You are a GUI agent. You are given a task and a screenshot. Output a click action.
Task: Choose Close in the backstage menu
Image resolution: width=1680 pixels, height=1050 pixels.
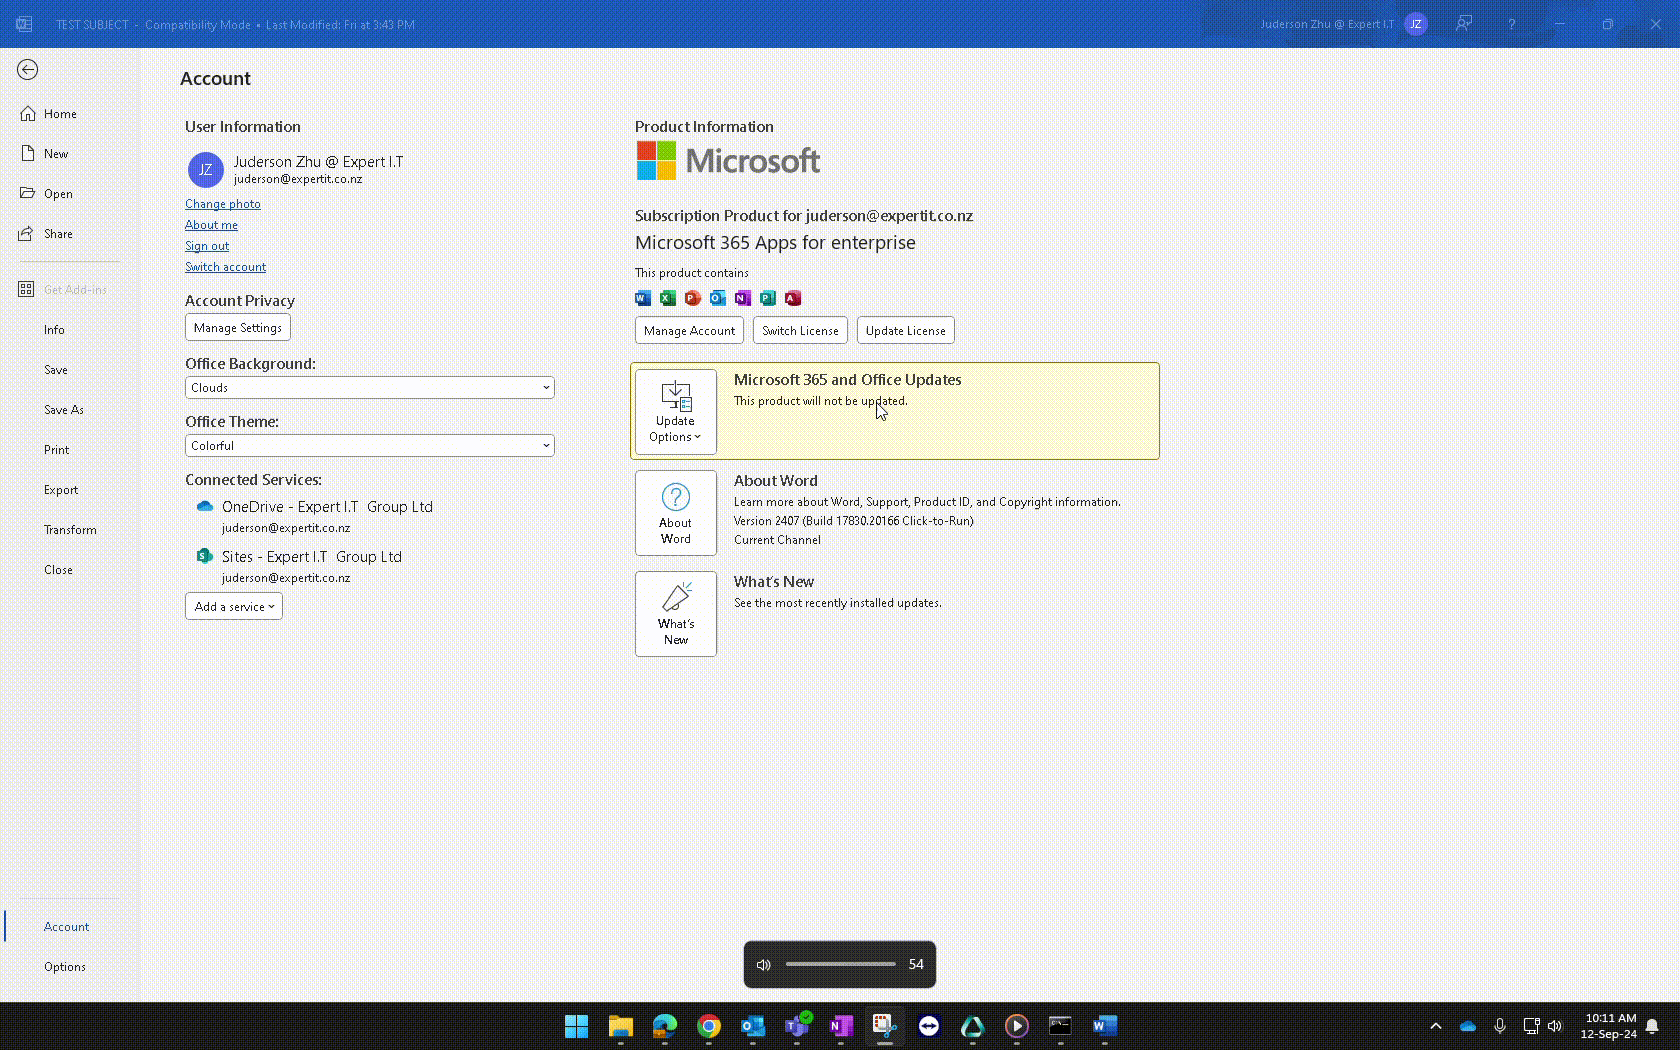[x=58, y=570]
